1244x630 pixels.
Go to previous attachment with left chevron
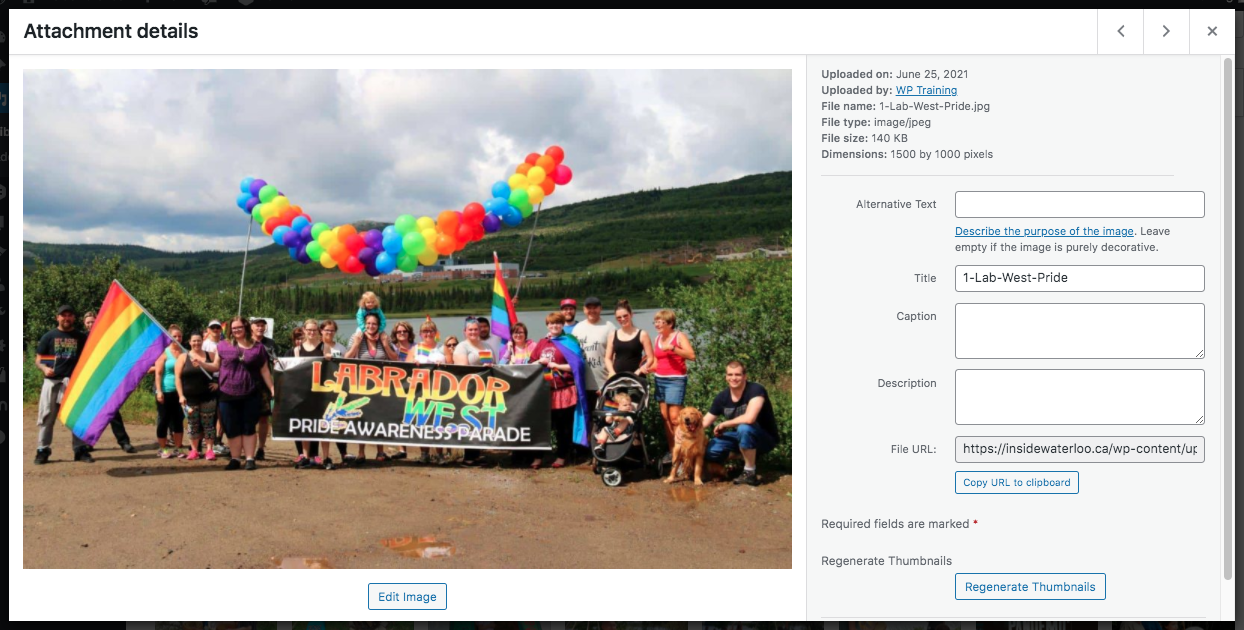[x=1121, y=31]
